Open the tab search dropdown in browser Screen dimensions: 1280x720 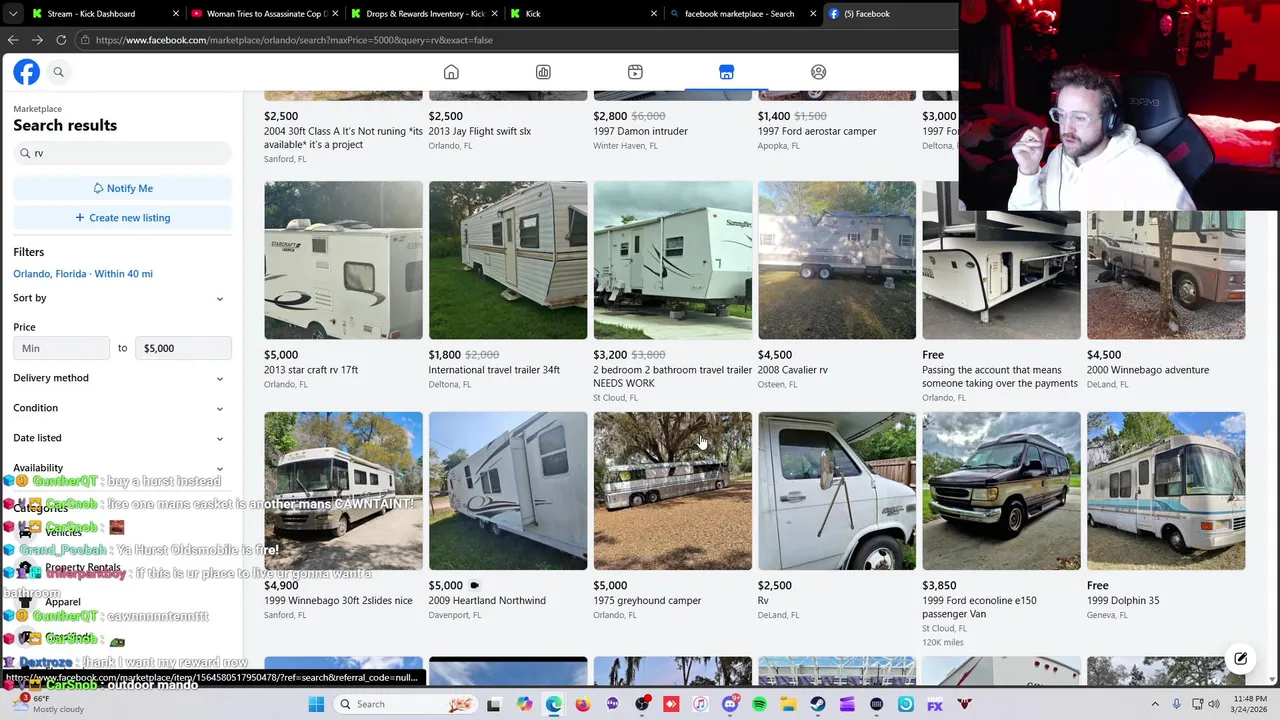point(13,14)
